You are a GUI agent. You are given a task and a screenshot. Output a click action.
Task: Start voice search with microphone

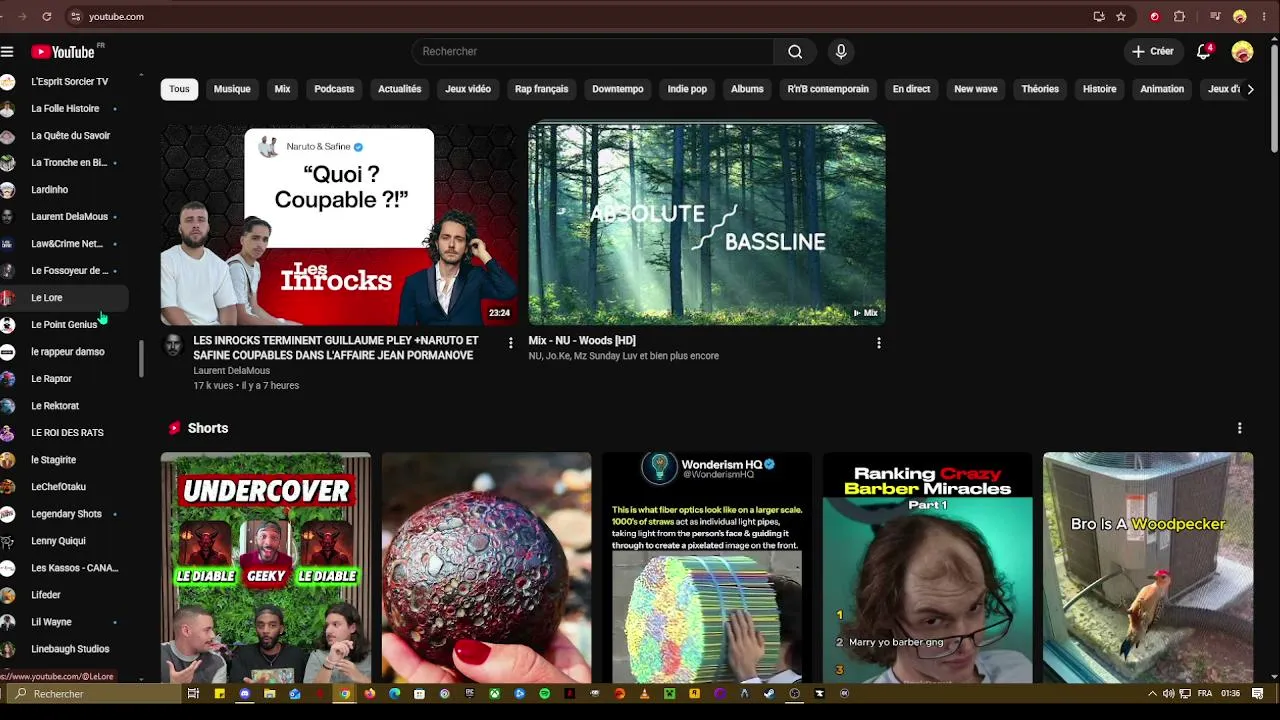841,52
